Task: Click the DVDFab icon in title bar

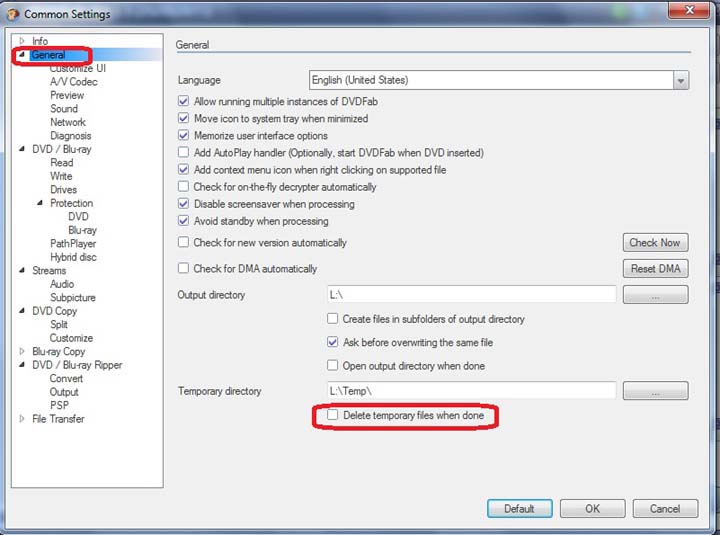Action: click(x=12, y=14)
